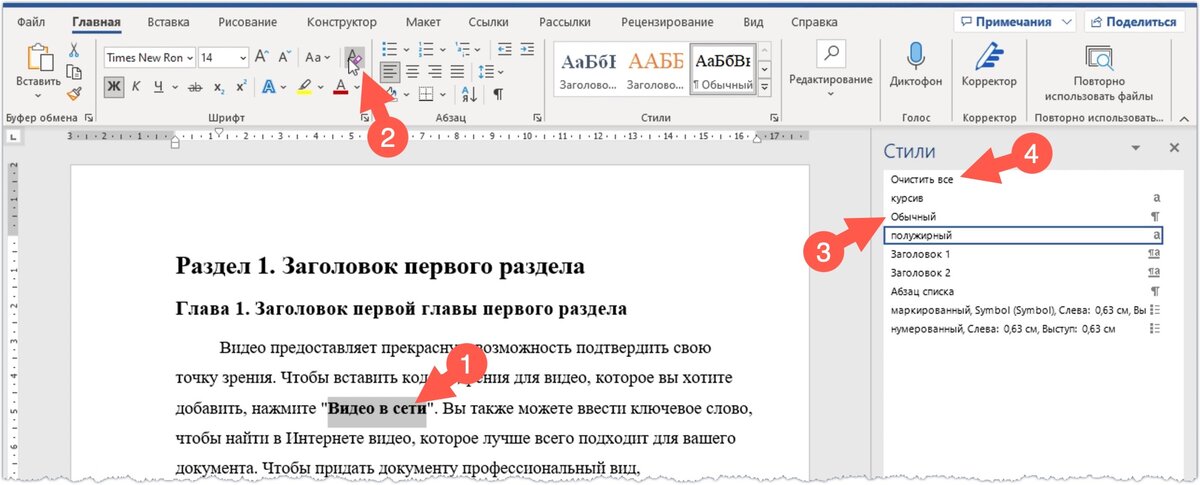The height and width of the screenshot is (485, 1200).
Task: Open the Примечания dropdown arrow
Action: point(1066,21)
